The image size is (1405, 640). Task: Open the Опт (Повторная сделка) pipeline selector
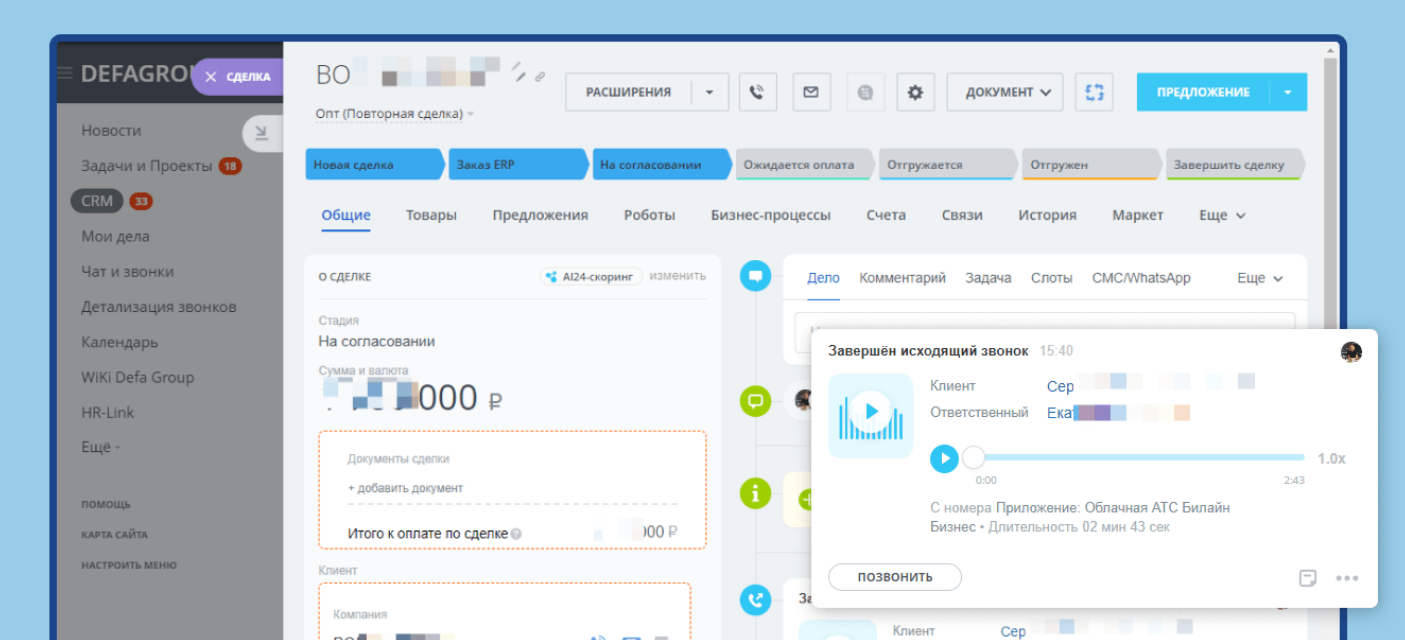(394, 114)
